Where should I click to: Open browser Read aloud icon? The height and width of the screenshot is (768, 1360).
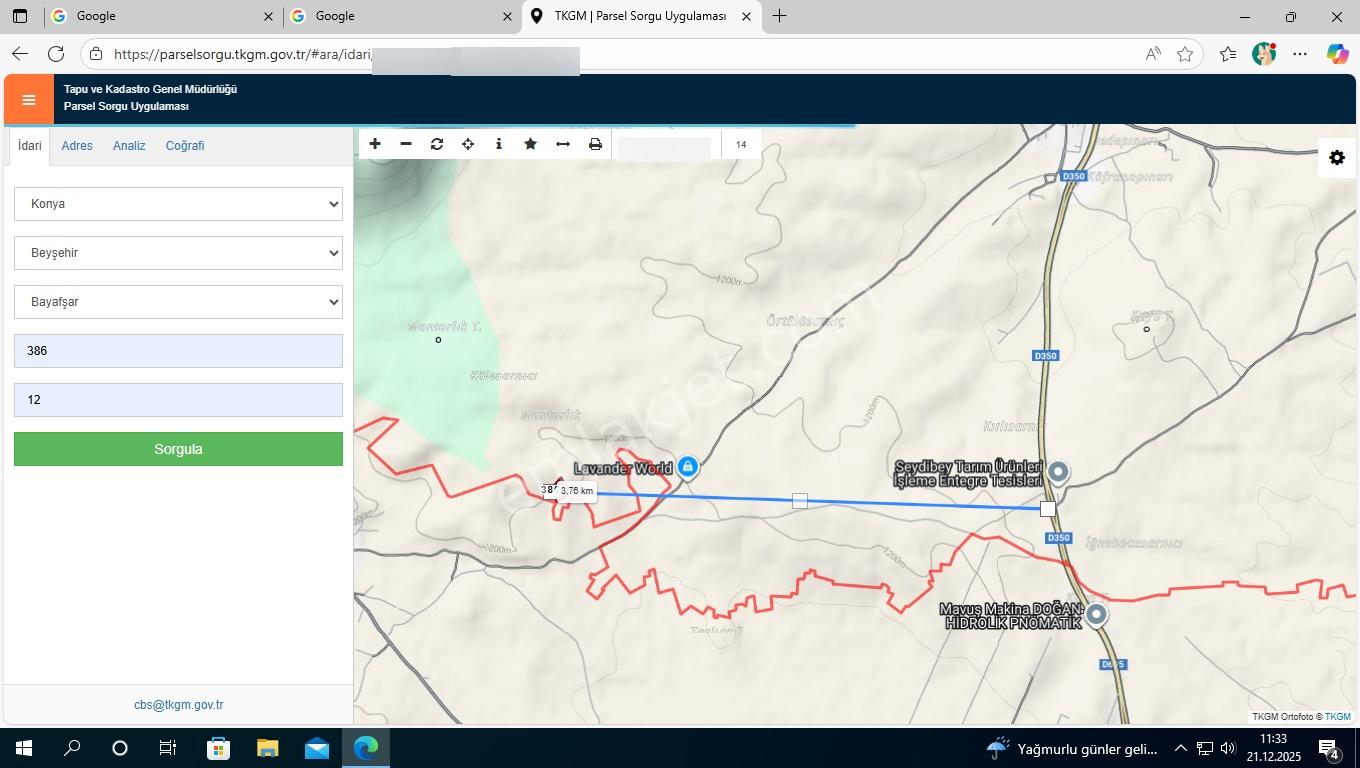(1153, 54)
